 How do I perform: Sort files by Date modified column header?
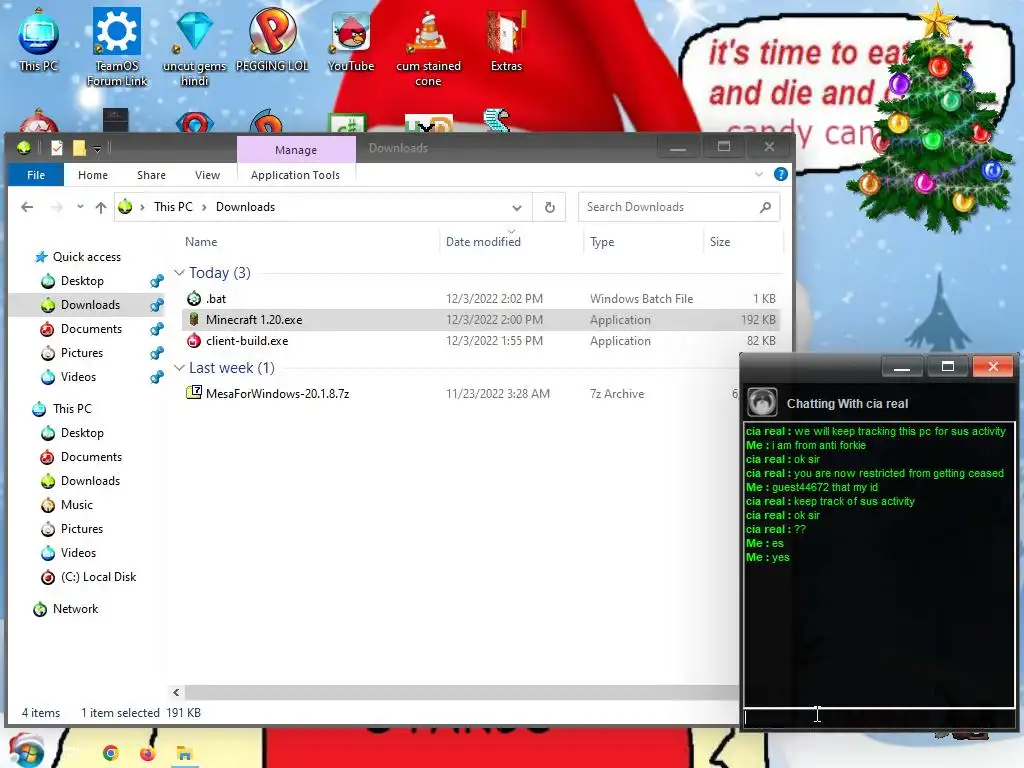(483, 242)
